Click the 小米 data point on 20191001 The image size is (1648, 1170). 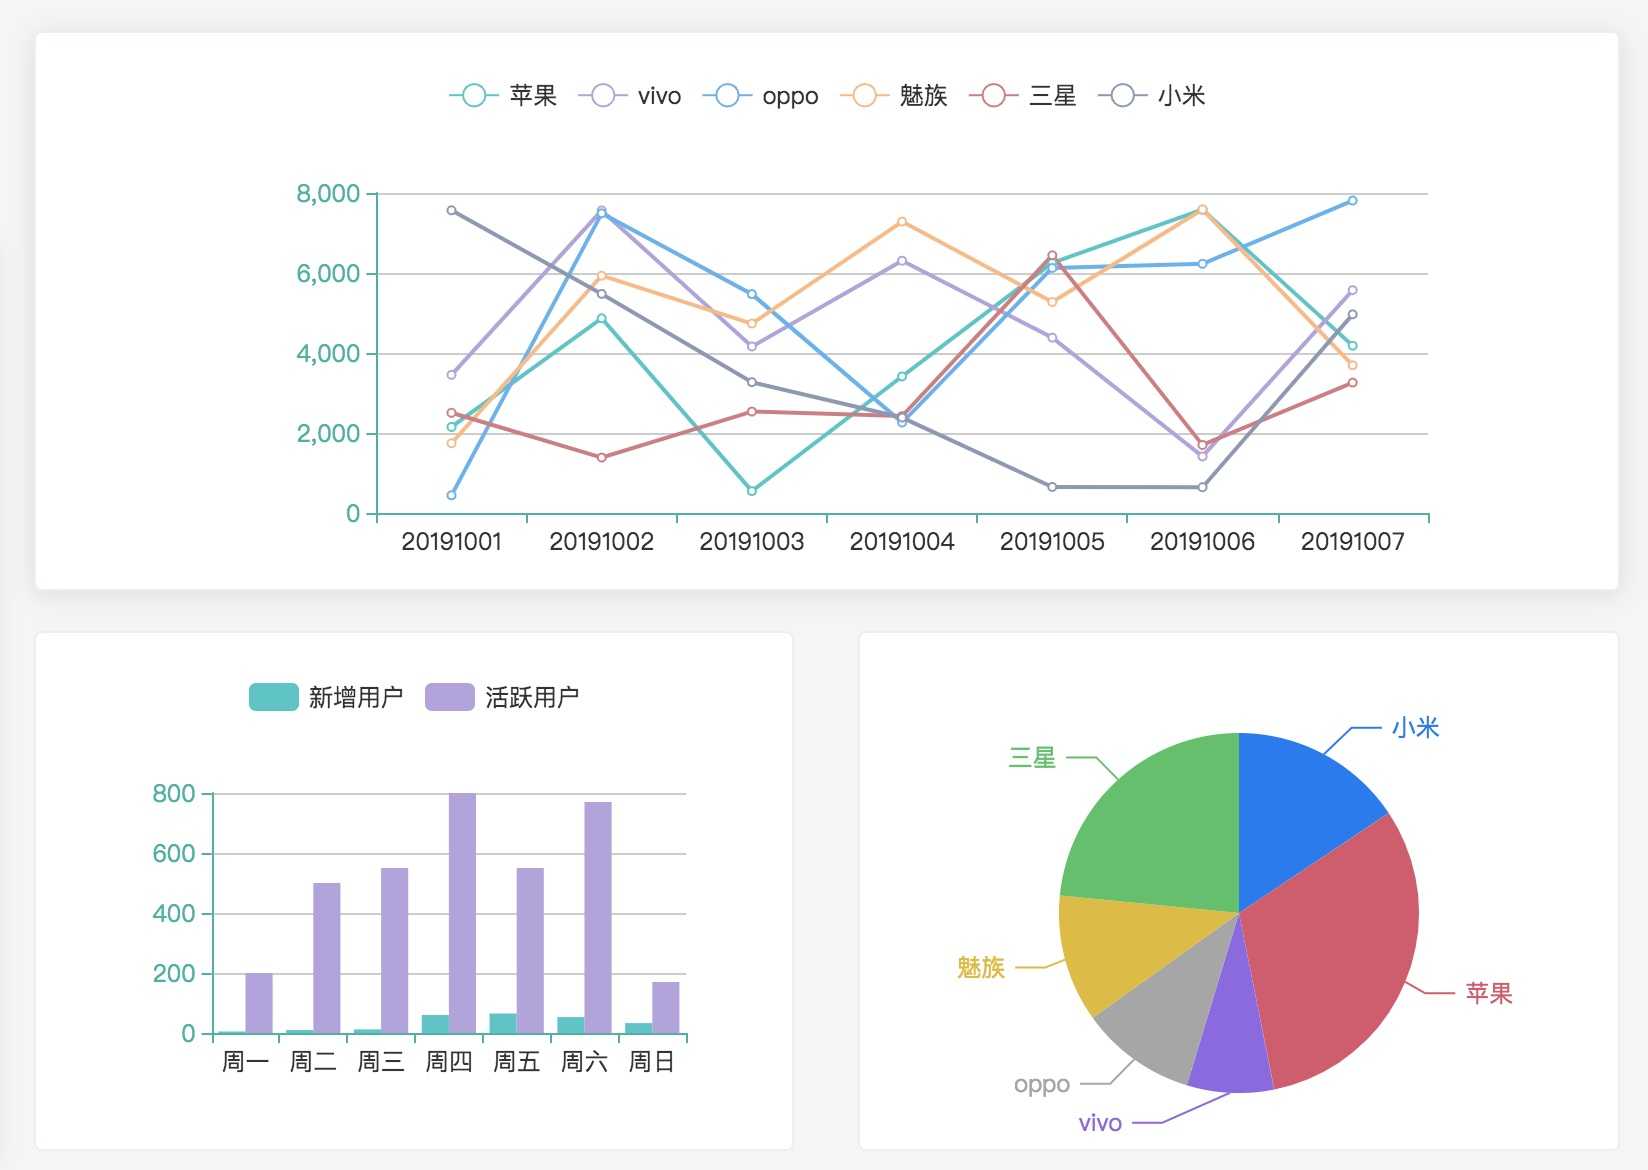click(x=451, y=210)
